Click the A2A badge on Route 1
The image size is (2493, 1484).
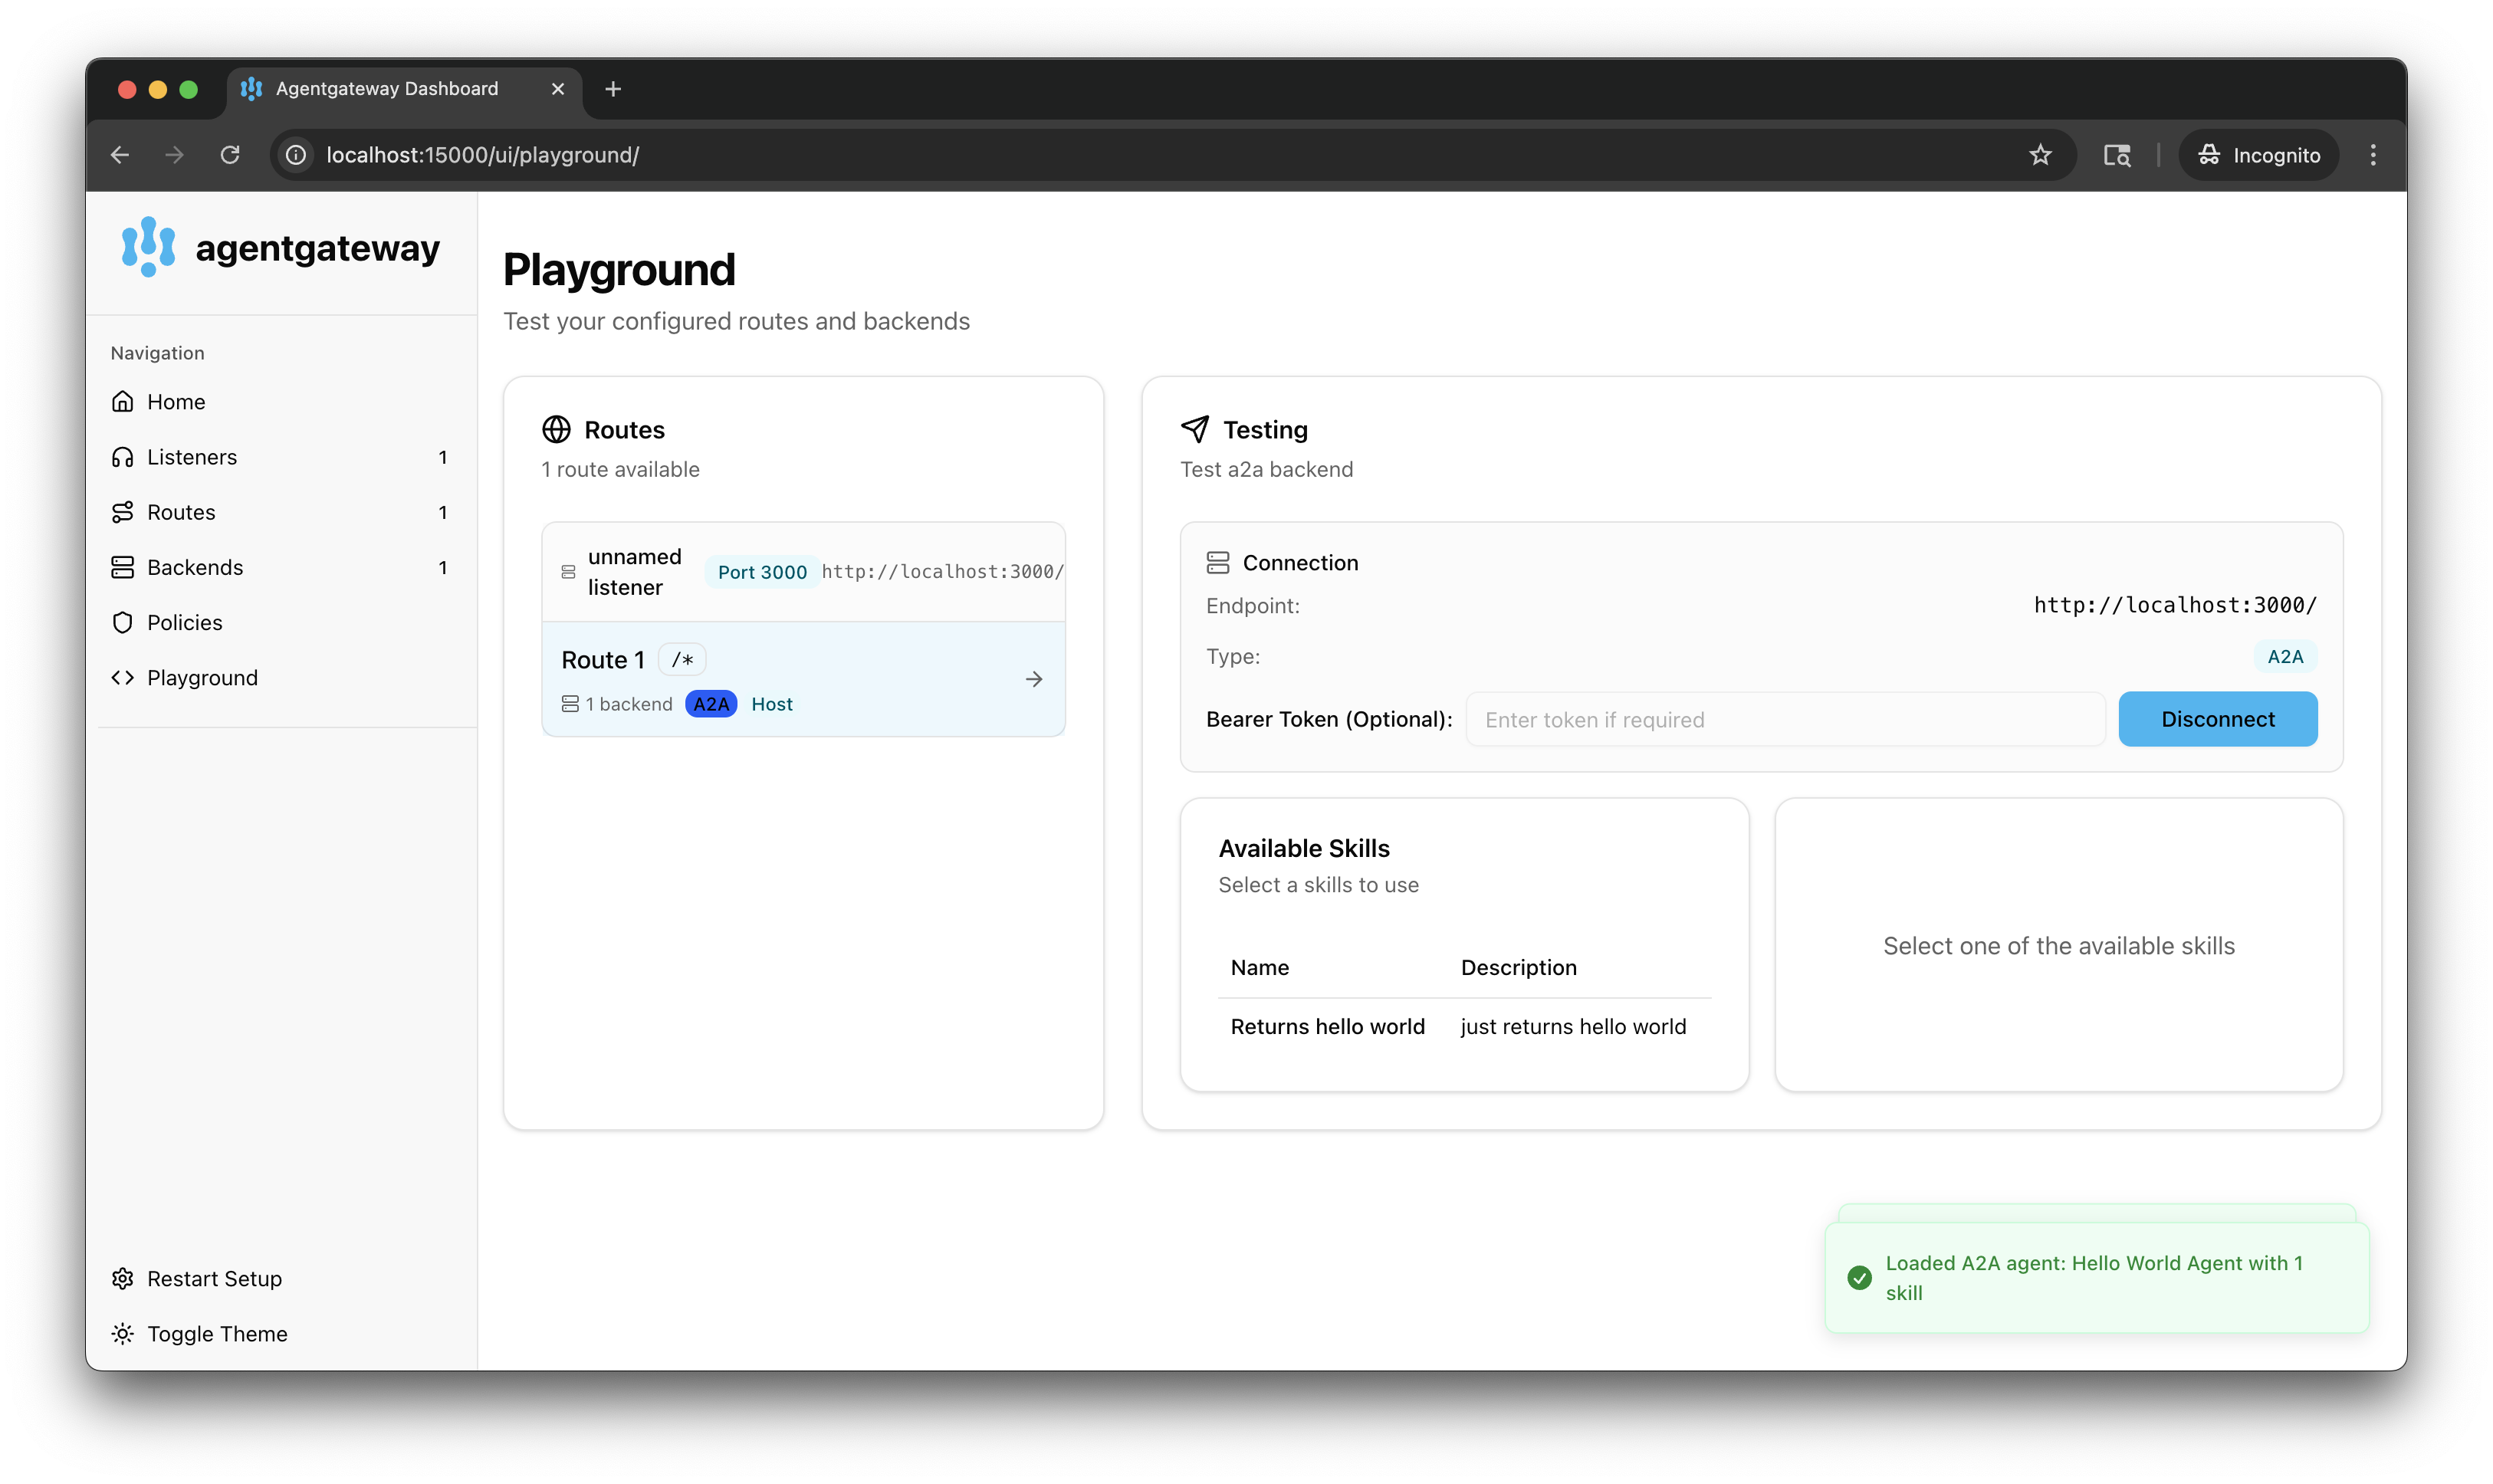711,704
